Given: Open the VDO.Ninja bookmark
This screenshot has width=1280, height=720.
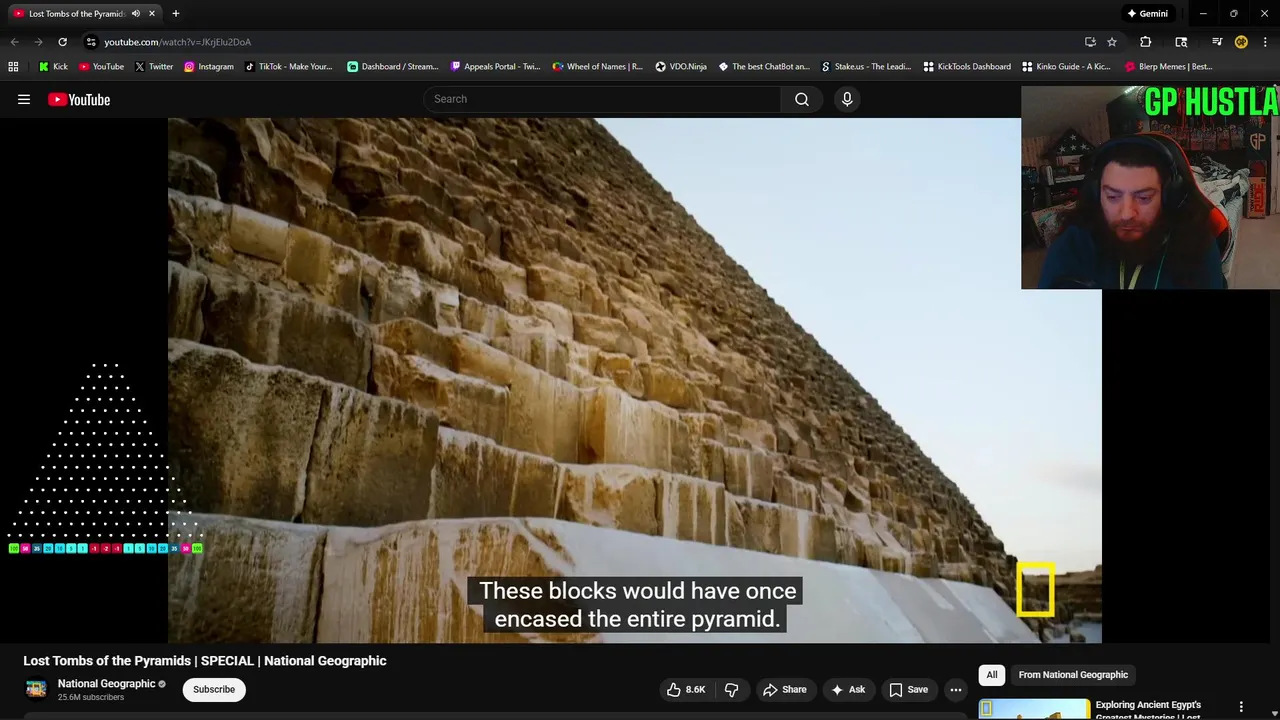Looking at the screenshot, I should point(680,67).
